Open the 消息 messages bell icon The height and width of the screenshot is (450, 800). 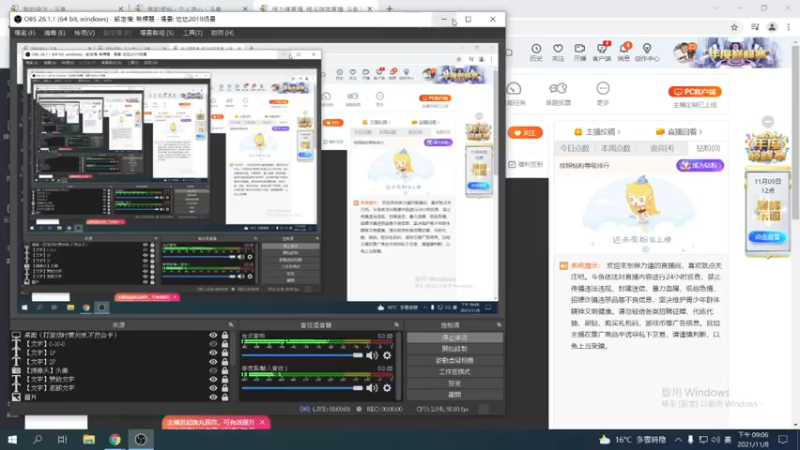point(624,52)
